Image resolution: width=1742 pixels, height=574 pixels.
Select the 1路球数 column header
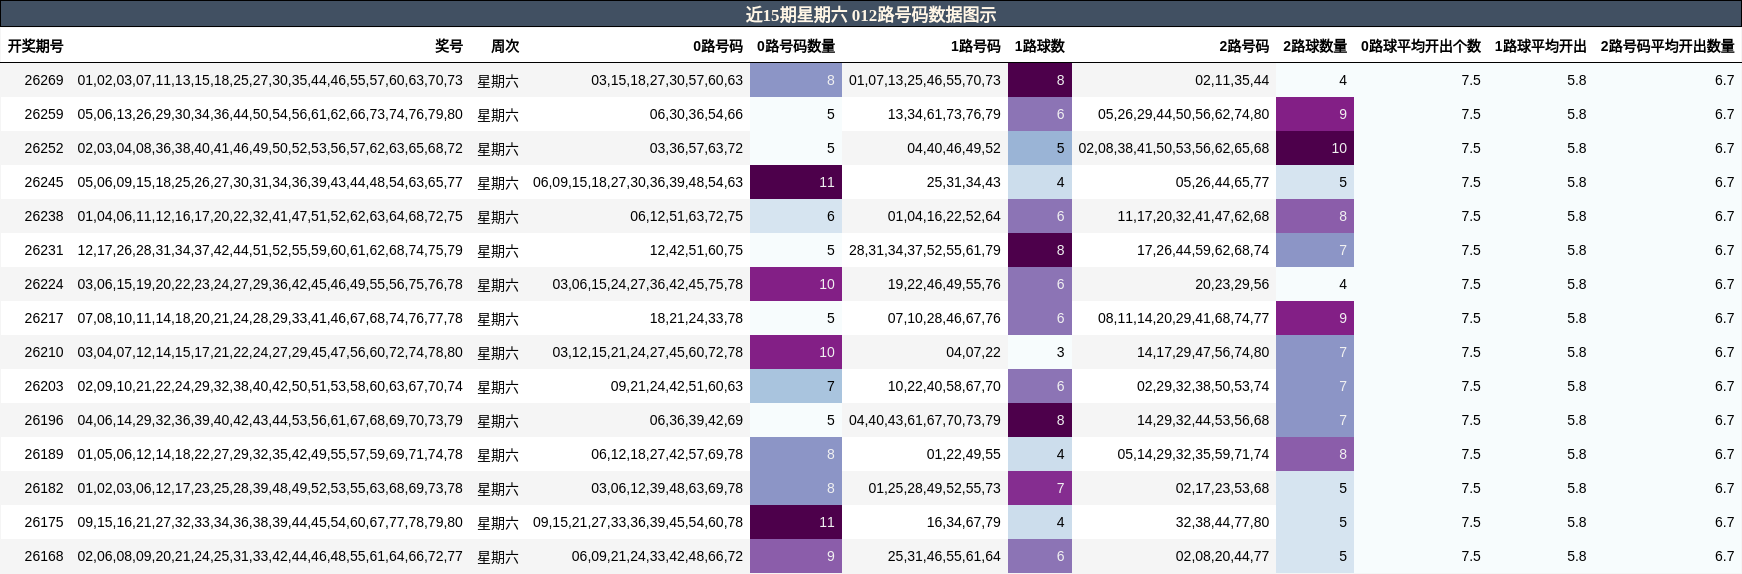[x=1040, y=46]
